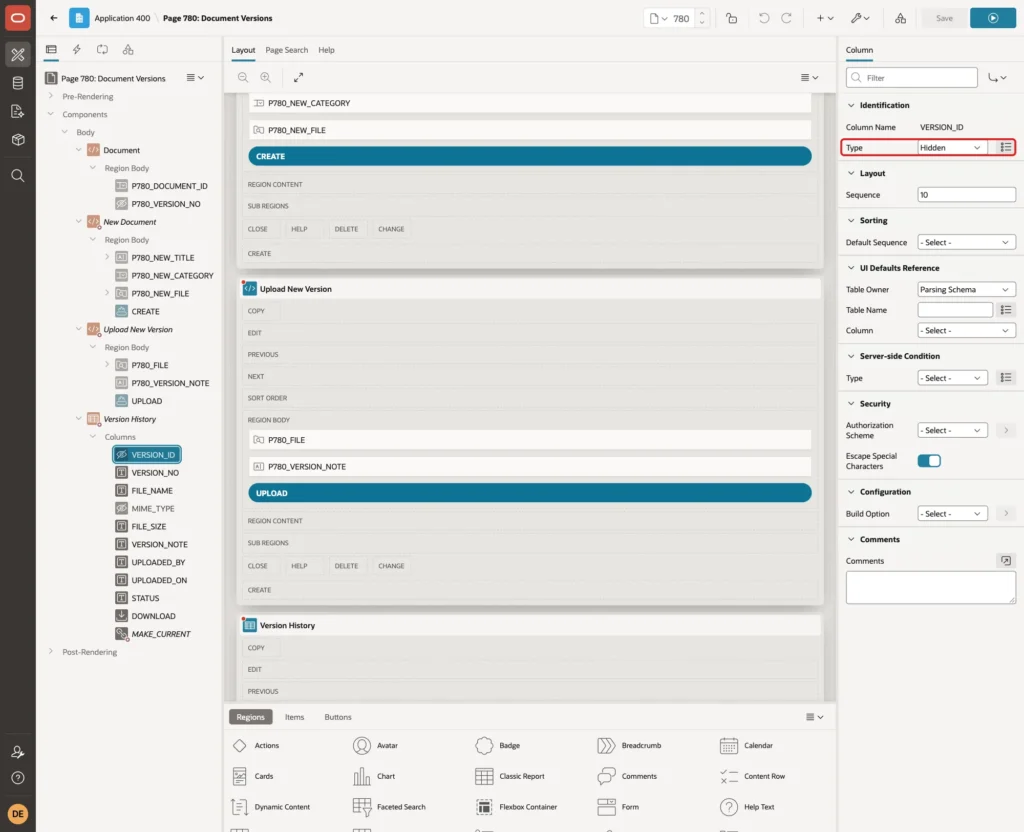Expand the Pre-Rendering tree node

click(50, 96)
